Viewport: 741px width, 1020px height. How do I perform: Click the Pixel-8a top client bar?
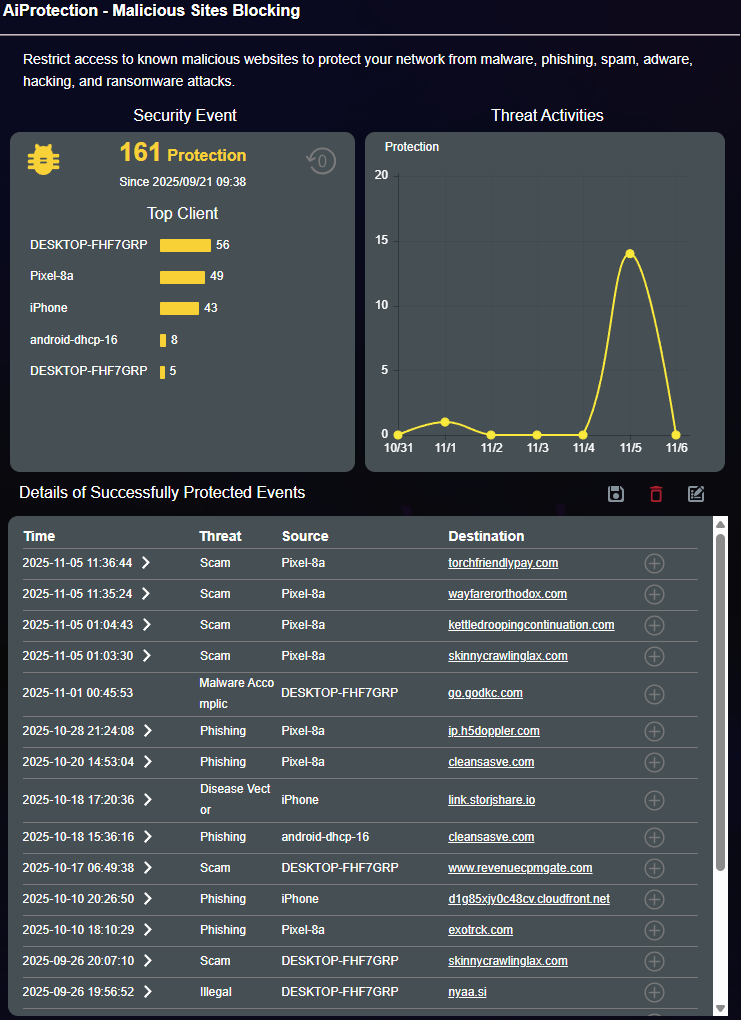(x=182, y=277)
